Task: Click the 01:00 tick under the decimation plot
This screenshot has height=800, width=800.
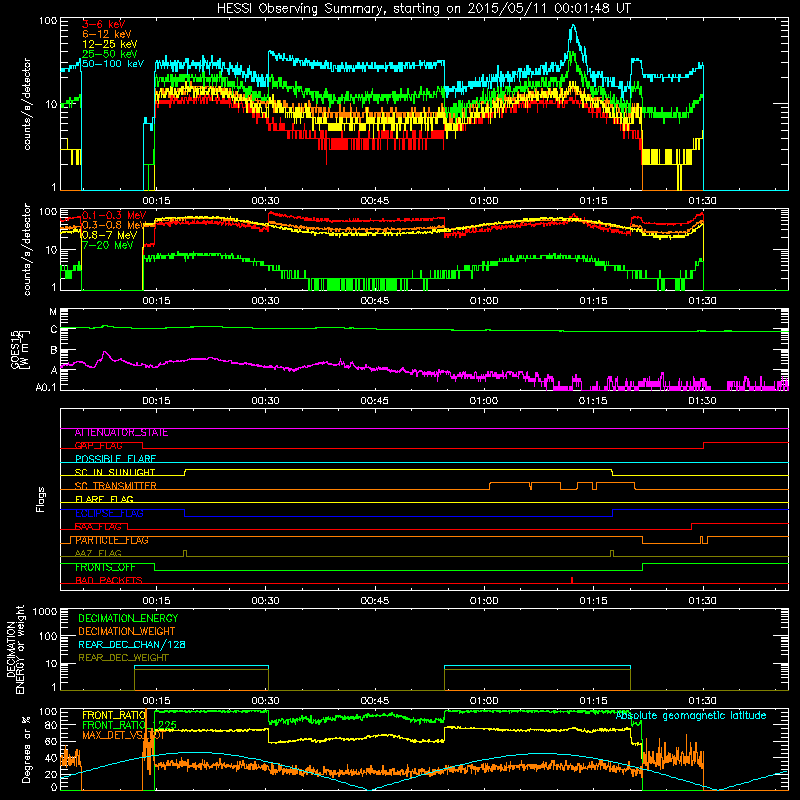Action: coord(484,700)
